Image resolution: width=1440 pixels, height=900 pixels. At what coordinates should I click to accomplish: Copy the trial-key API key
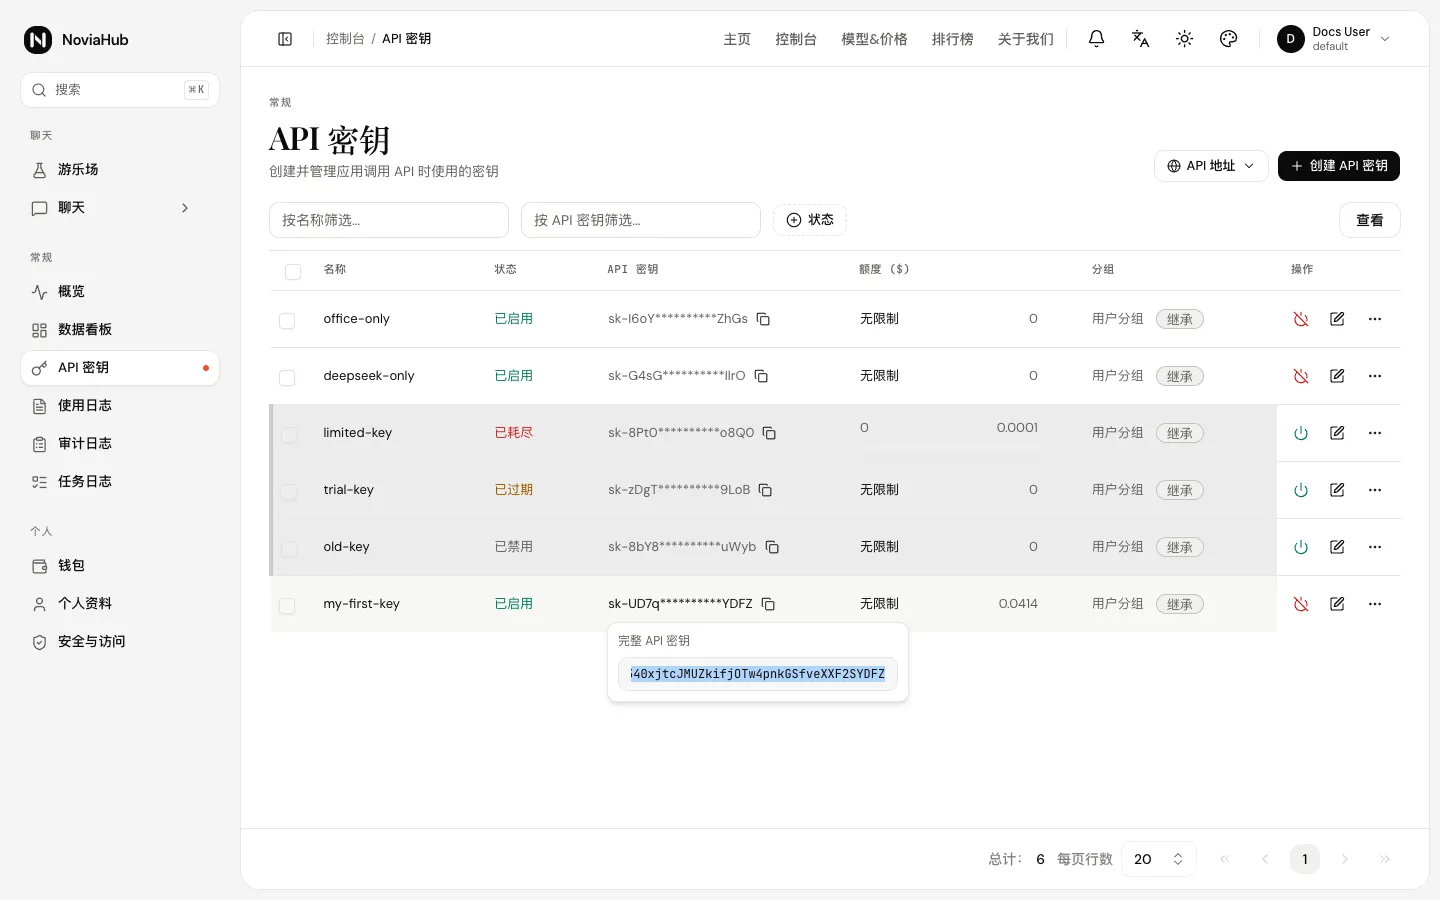765,490
